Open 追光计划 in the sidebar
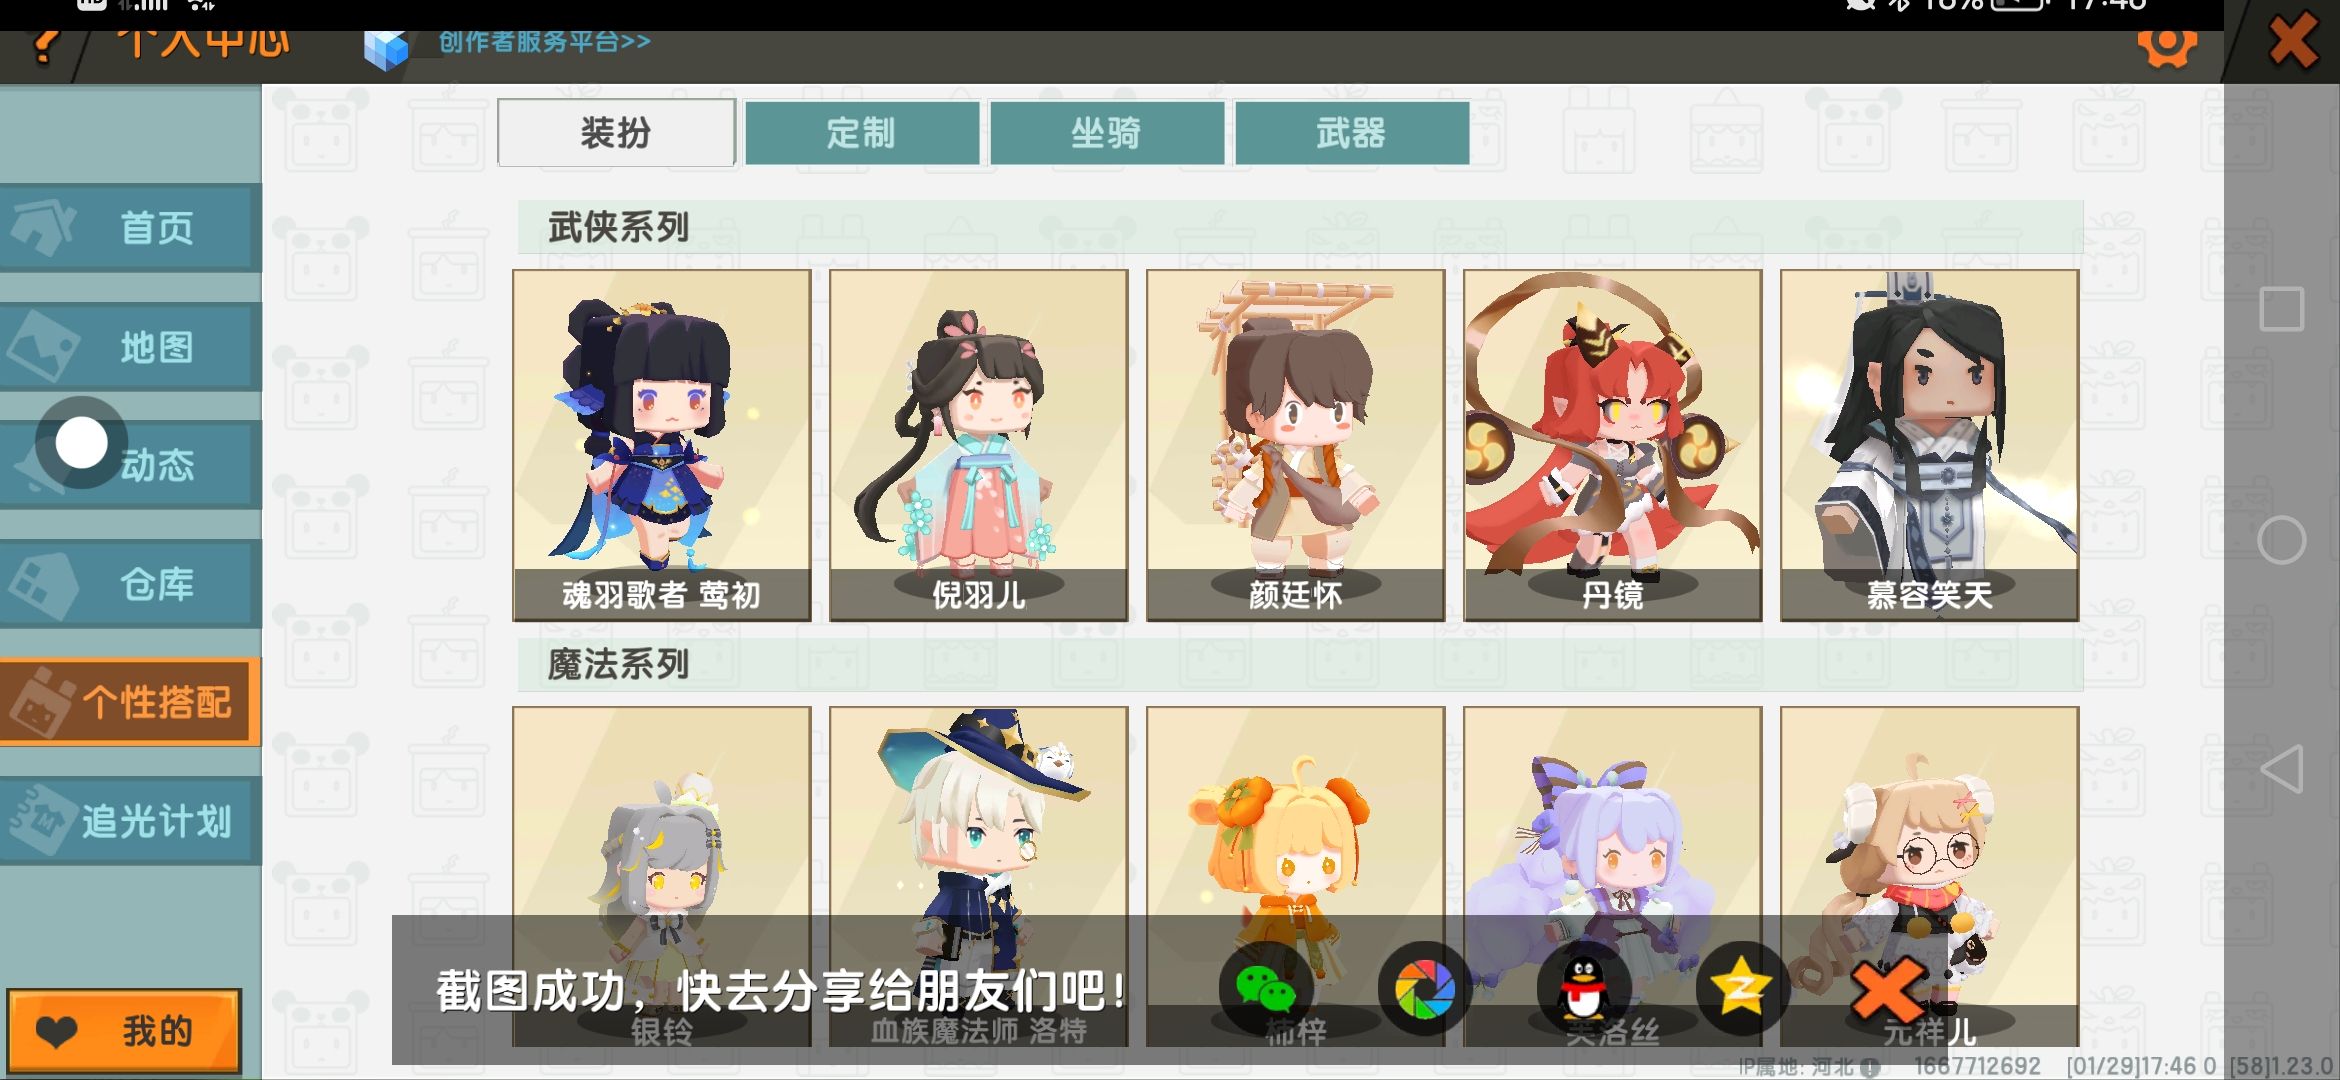This screenshot has width=2340, height=1080. (131, 821)
